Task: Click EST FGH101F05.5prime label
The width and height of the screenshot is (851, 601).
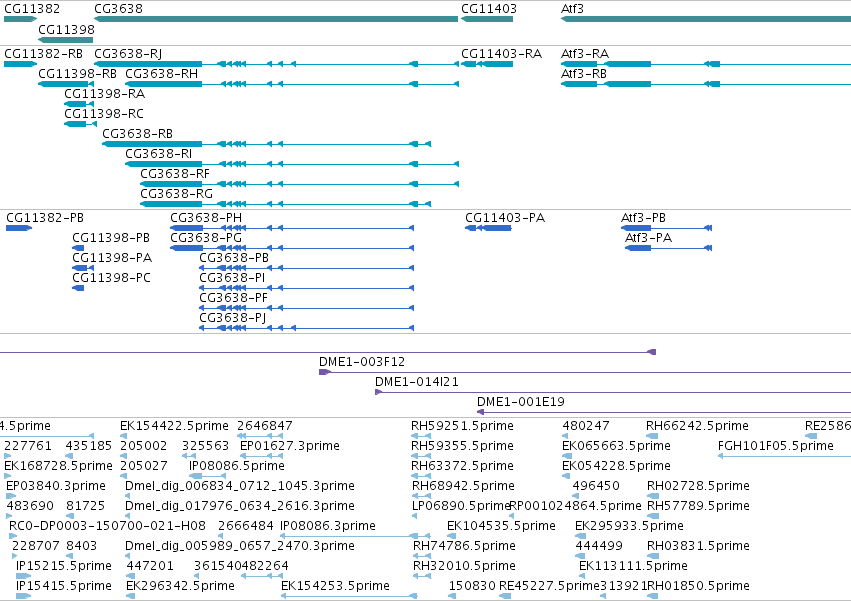Action: pyautogui.click(x=776, y=446)
